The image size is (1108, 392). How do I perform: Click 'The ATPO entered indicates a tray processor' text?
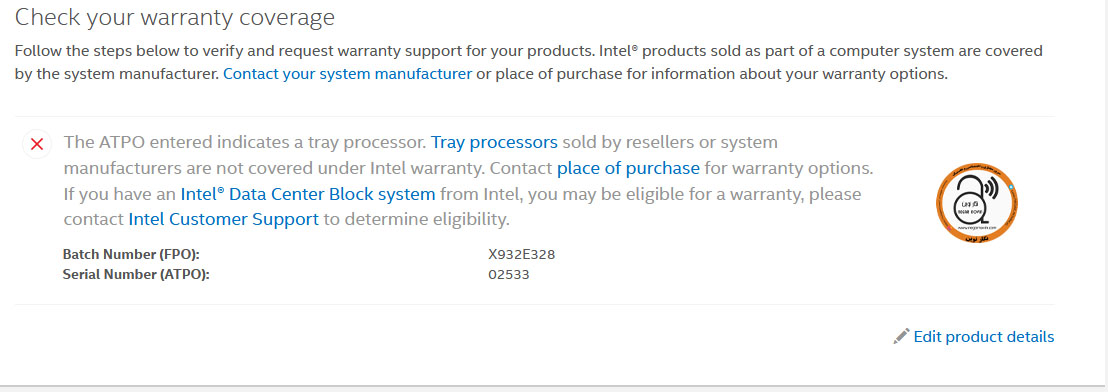245,142
